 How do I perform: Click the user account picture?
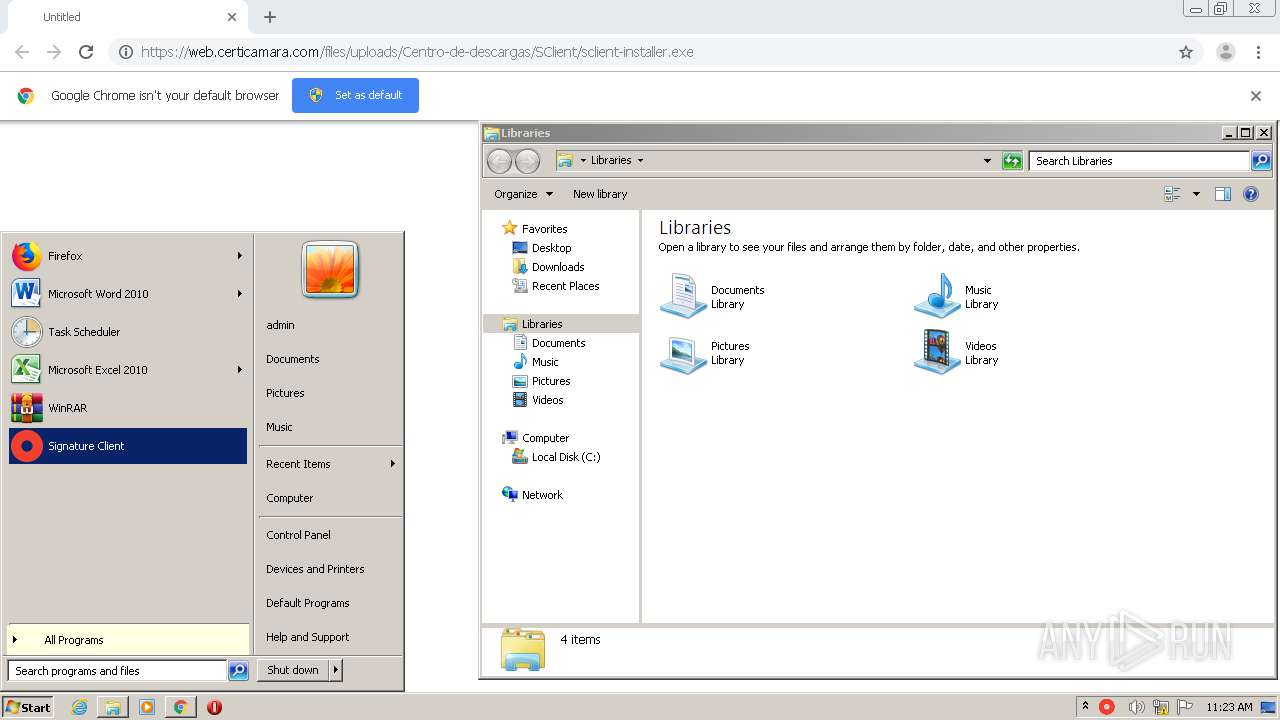(x=330, y=270)
